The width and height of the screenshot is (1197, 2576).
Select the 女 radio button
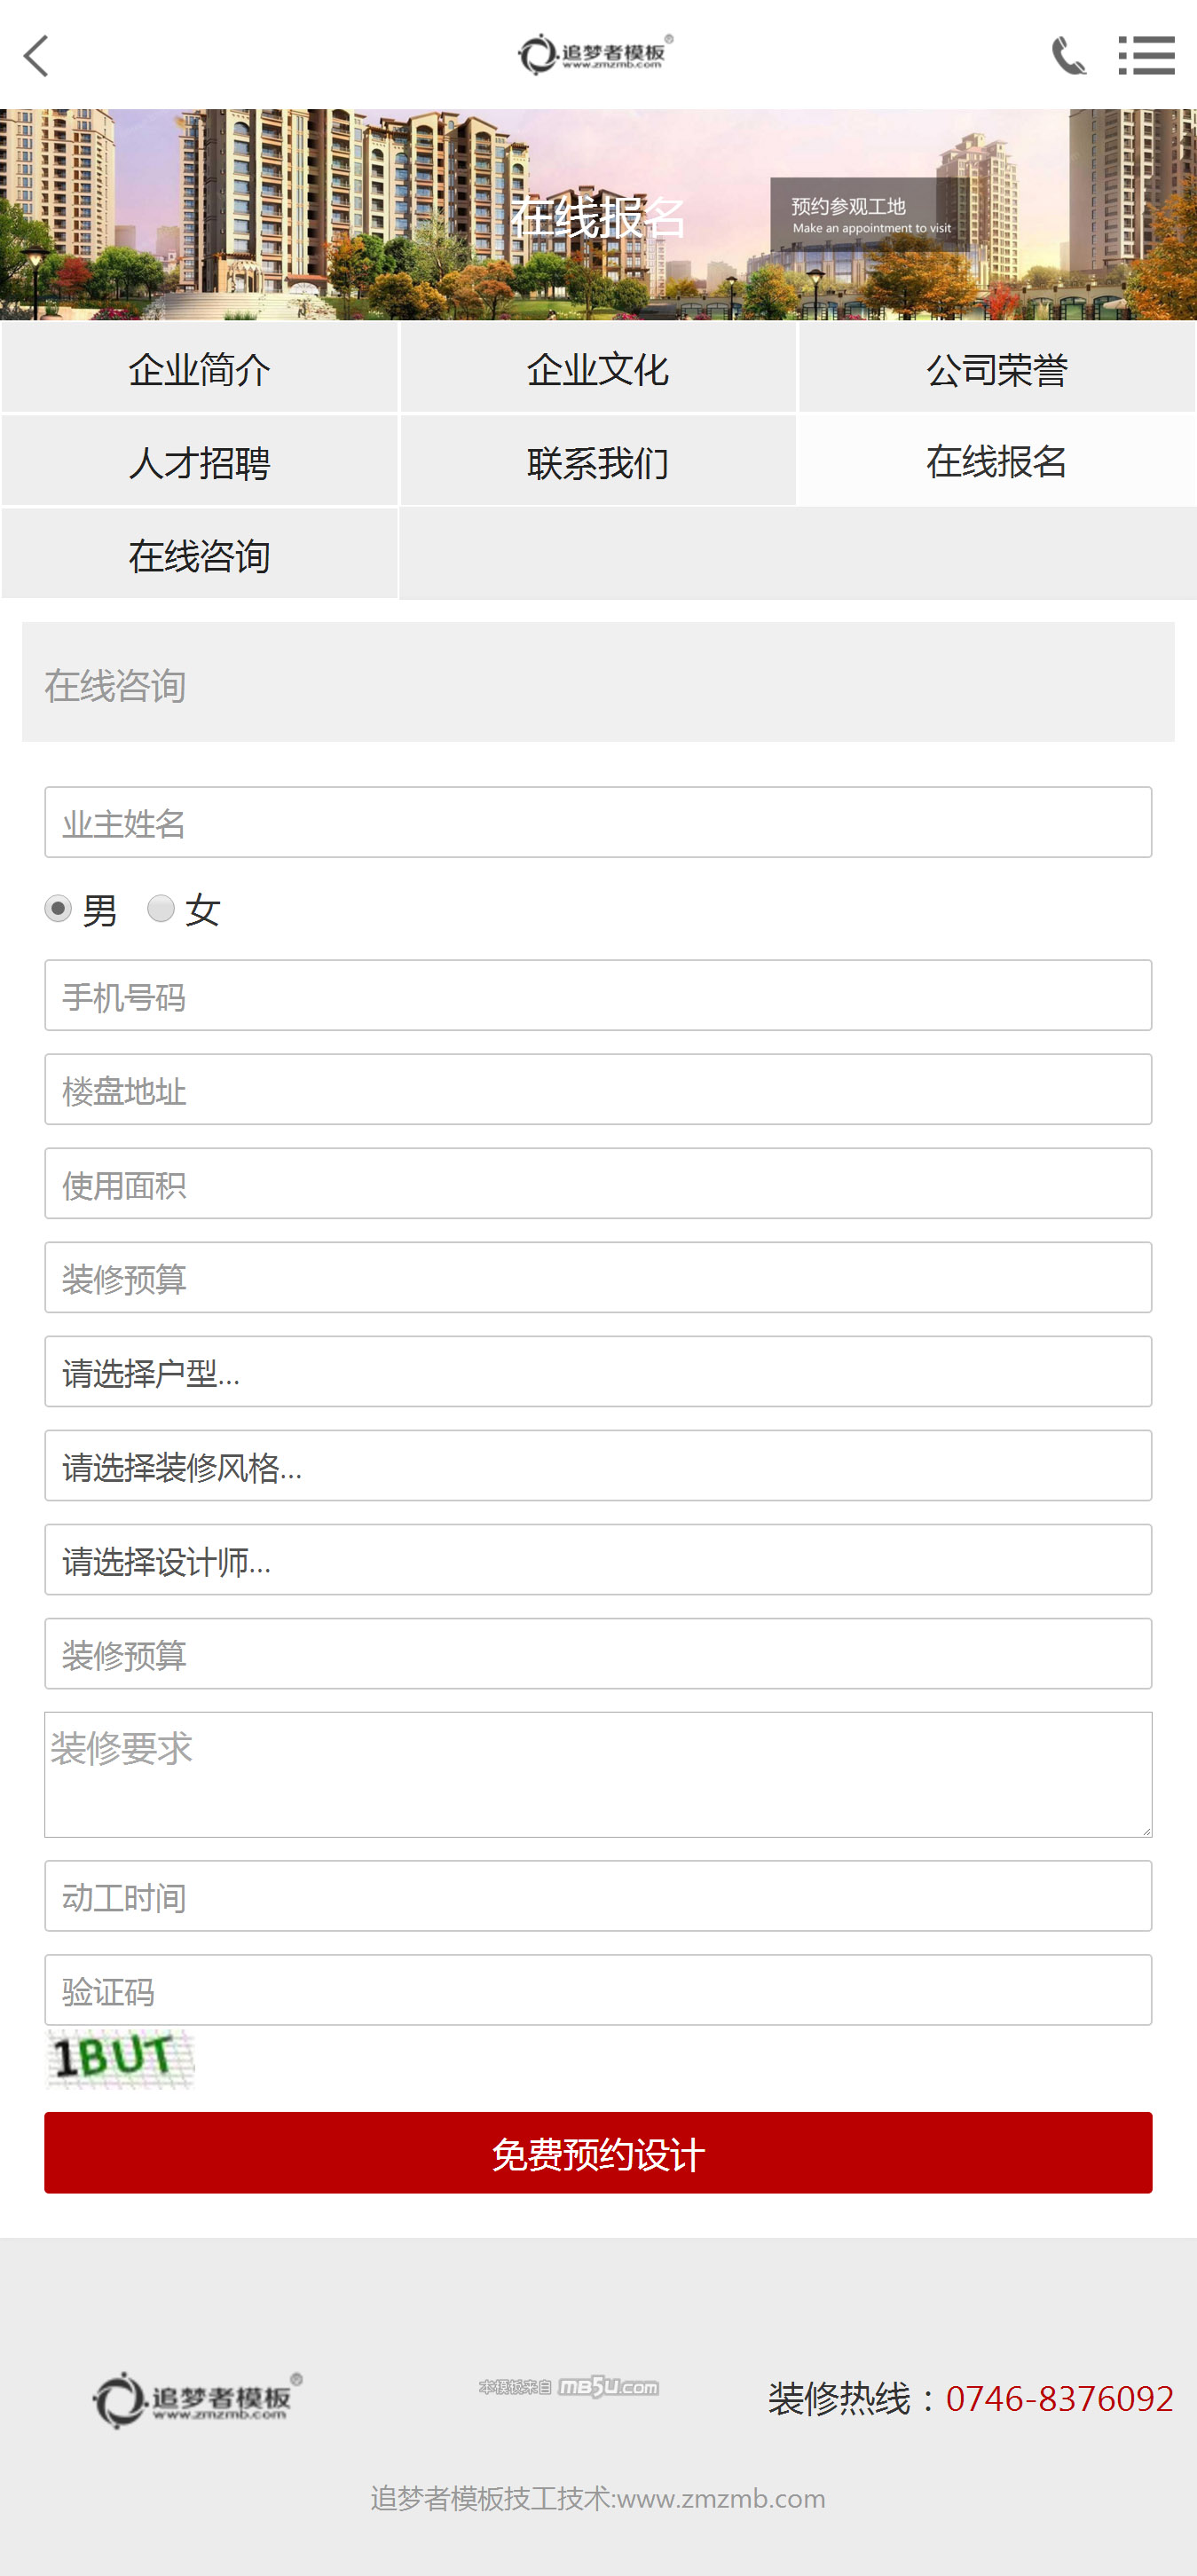pos(161,908)
